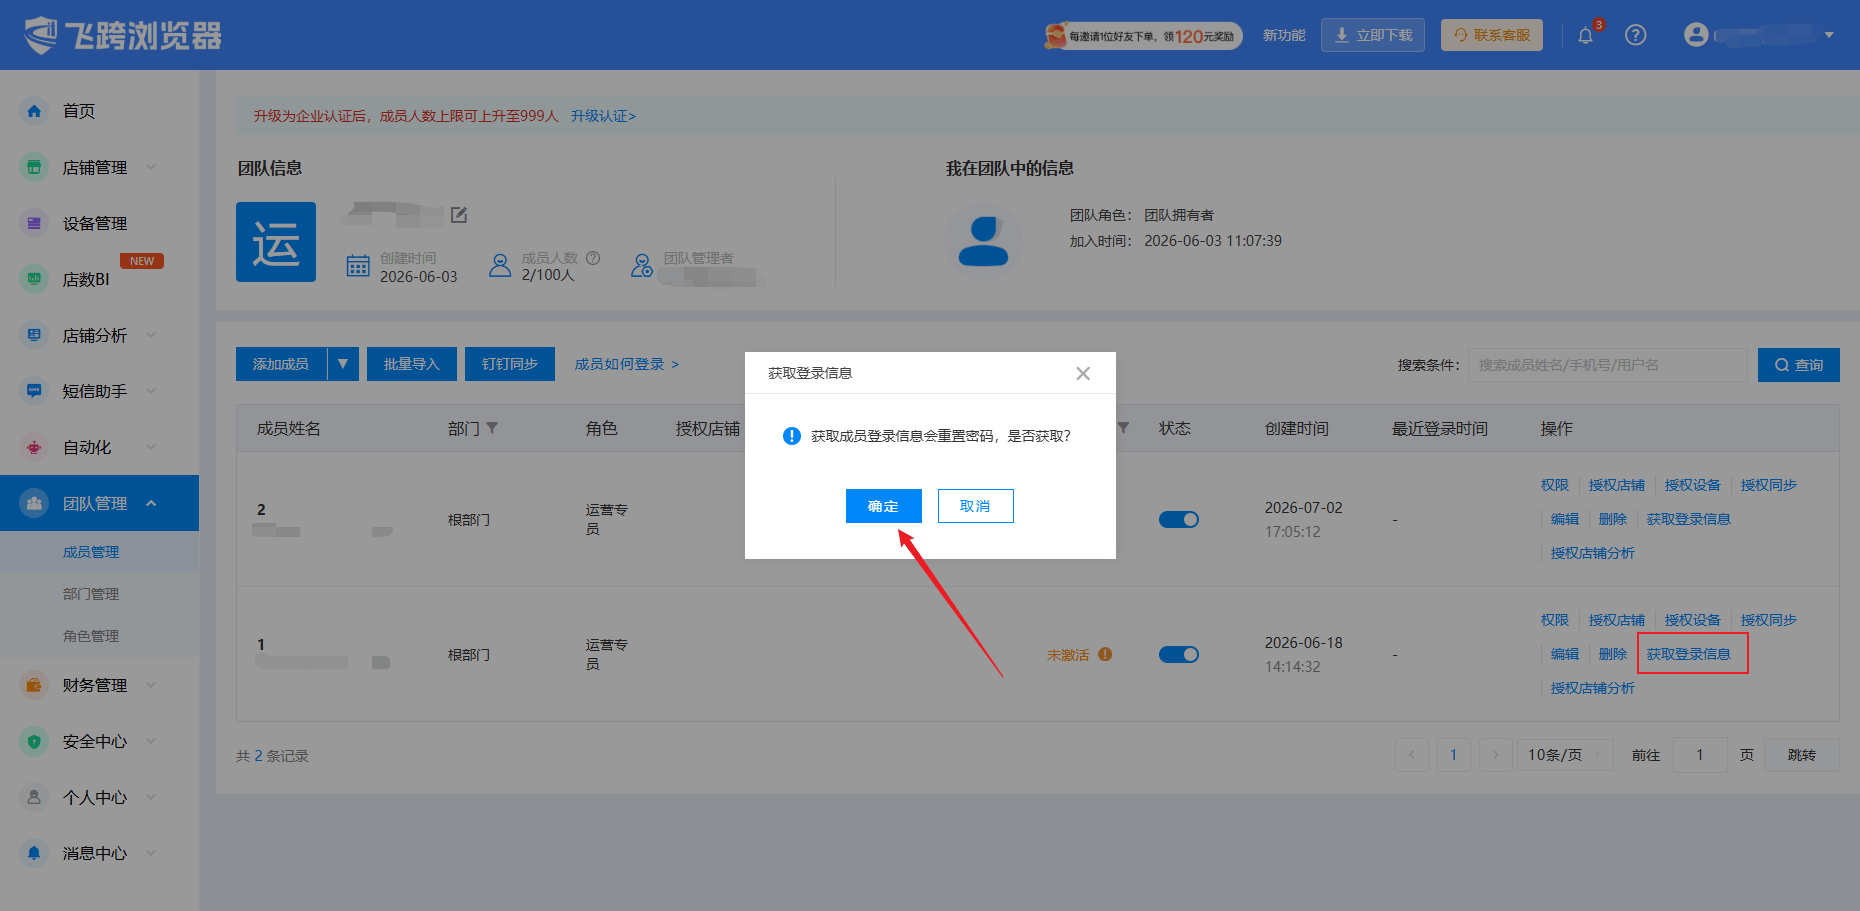Click the 店数BI chart icon
This screenshot has height=911, width=1860.
coord(34,279)
